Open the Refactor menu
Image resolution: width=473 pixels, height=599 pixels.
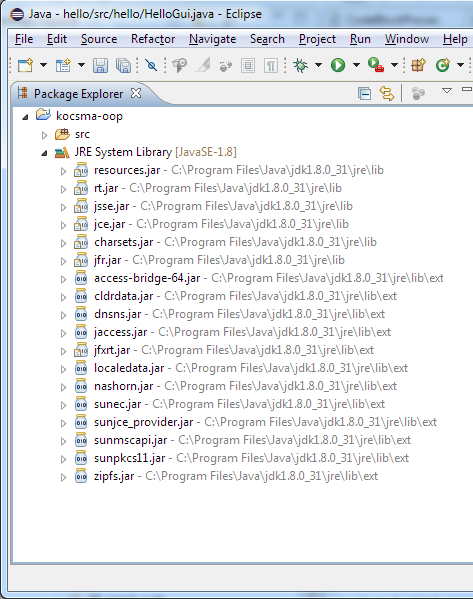(153, 39)
